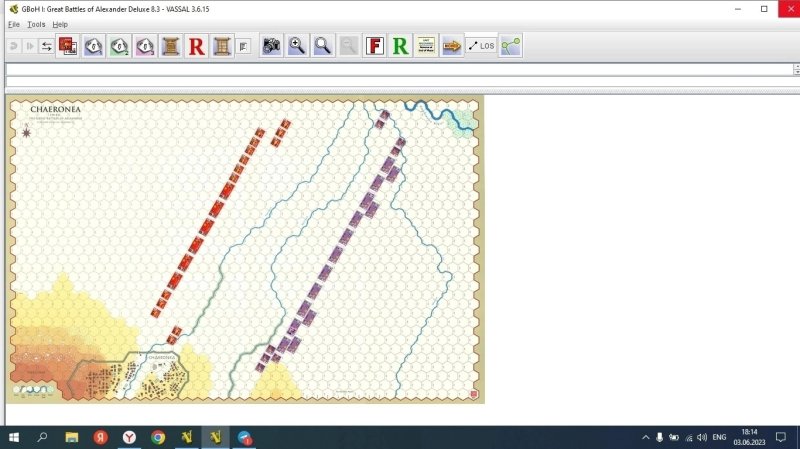Open Telegram from the taskbar
Screen dimensions: 800x449
coord(244,437)
